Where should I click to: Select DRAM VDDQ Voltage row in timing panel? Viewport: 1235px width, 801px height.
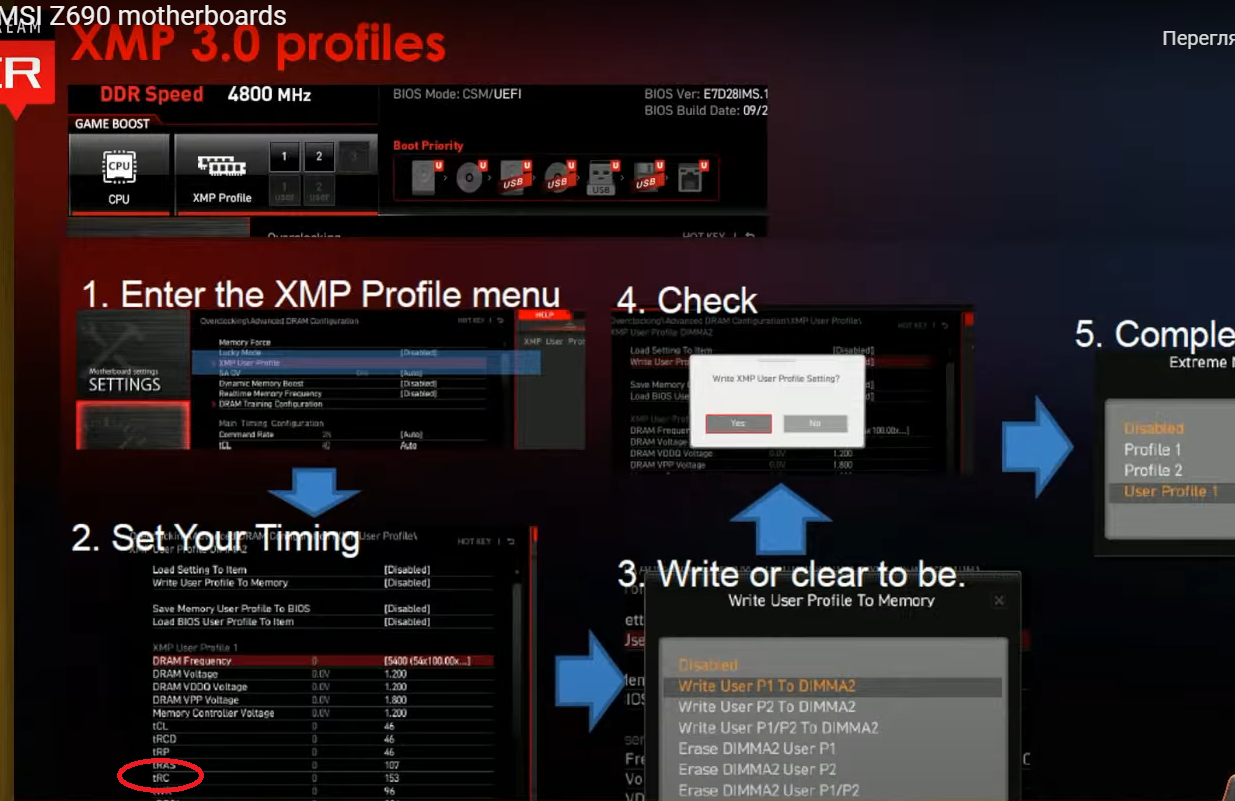point(325,687)
